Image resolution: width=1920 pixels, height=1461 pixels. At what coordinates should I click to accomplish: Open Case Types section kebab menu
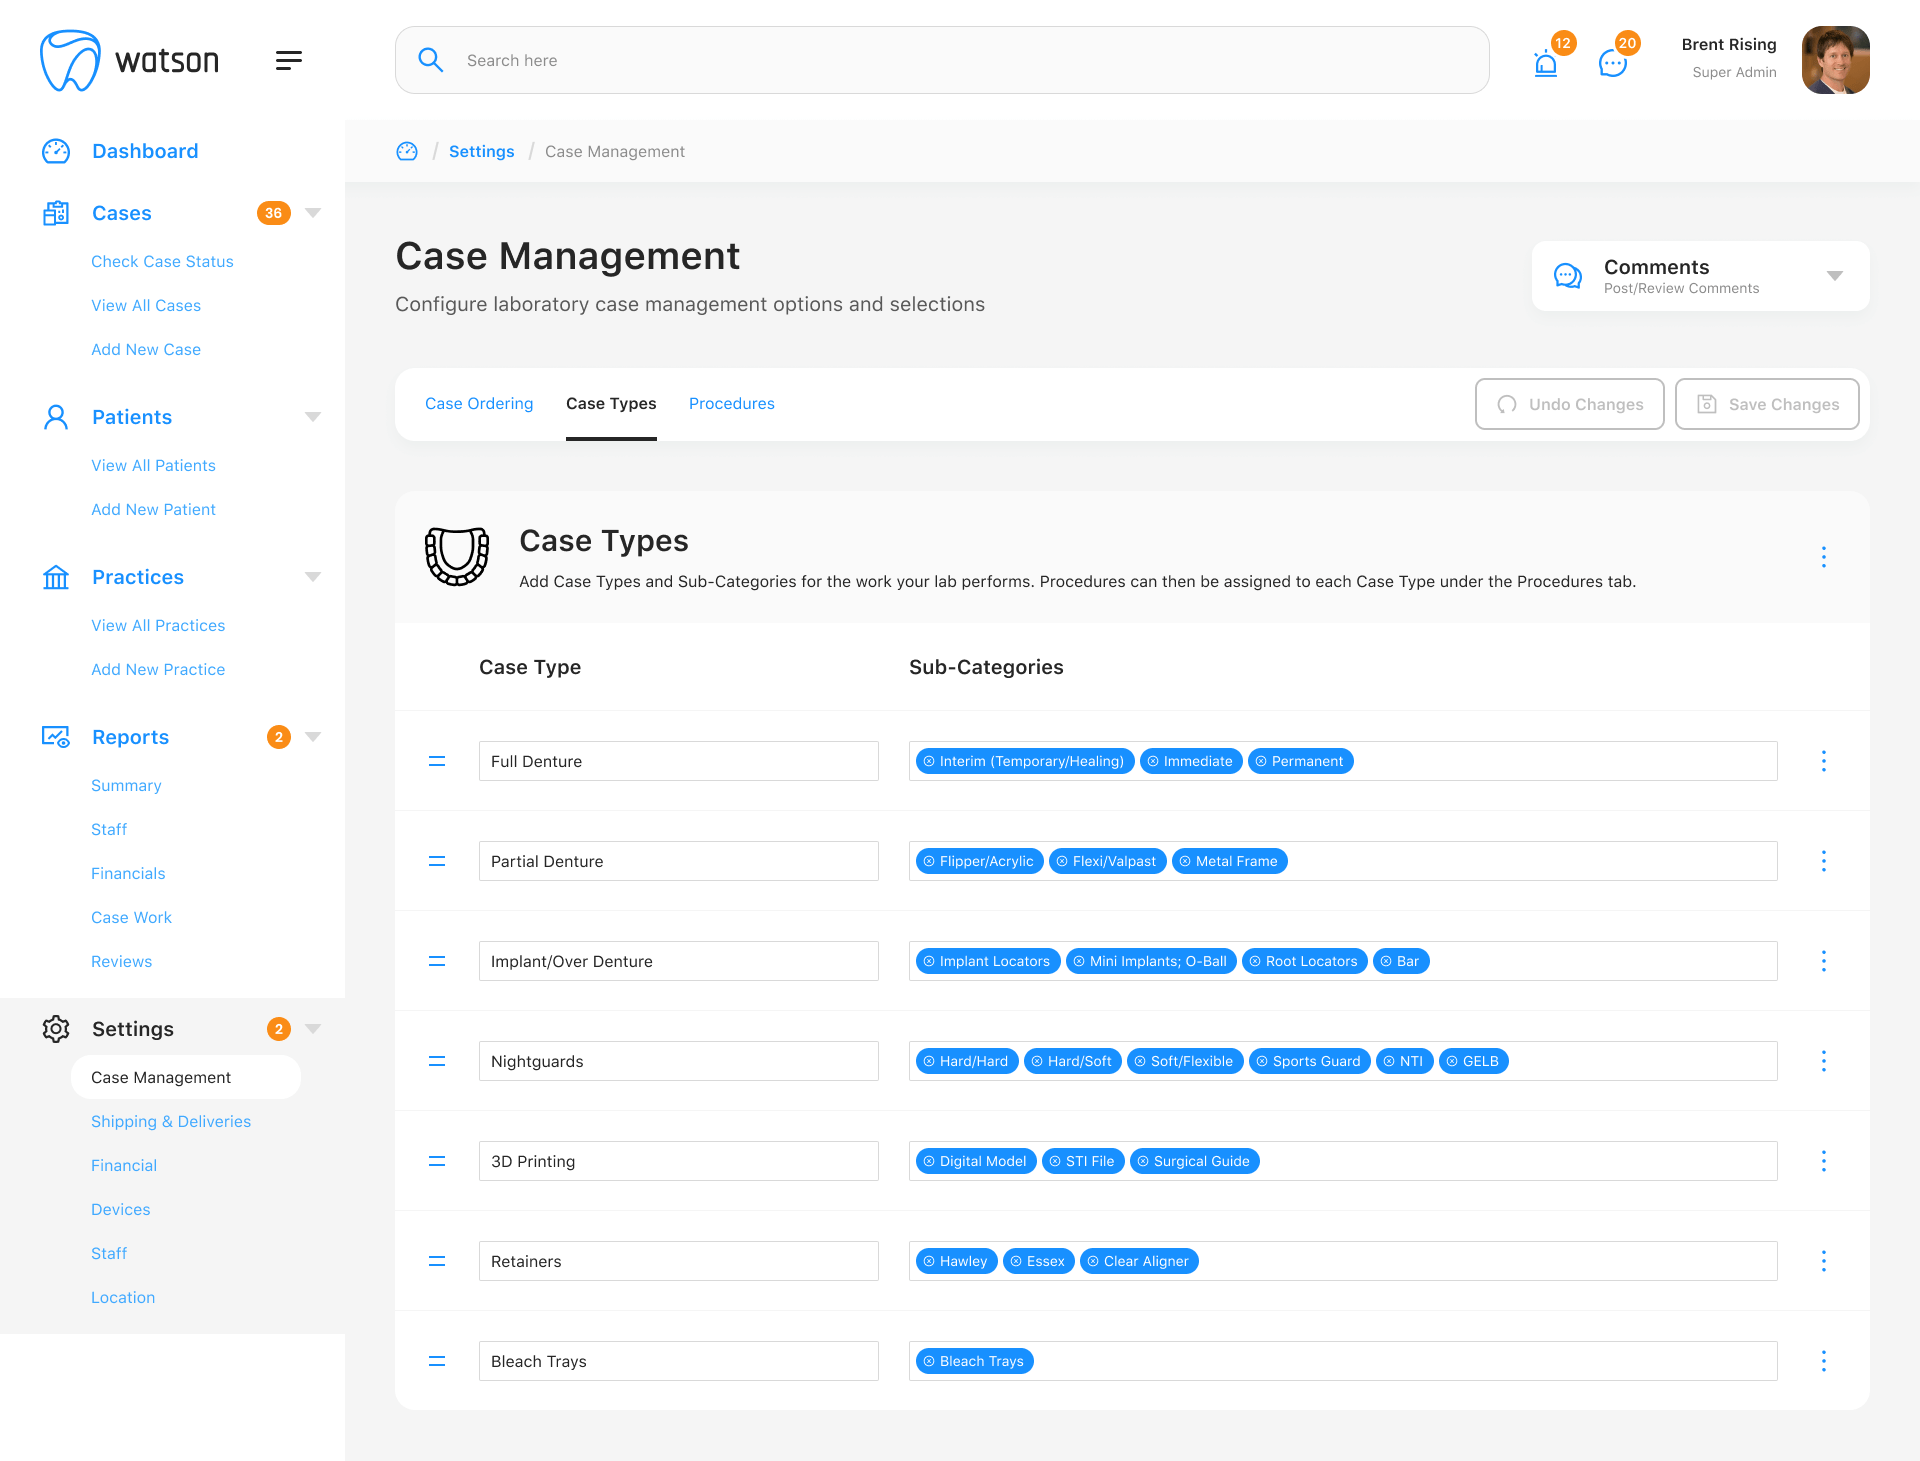click(1823, 557)
